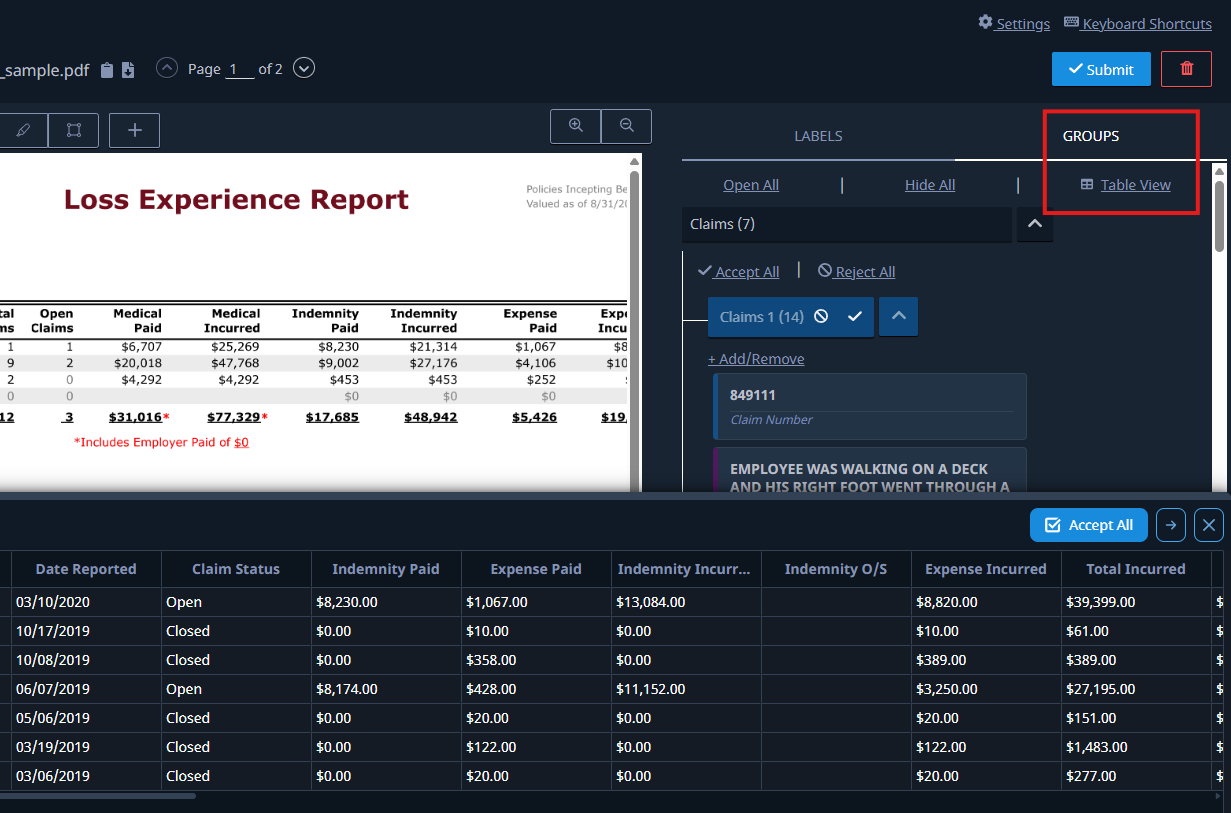The height and width of the screenshot is (813, 1231).
Task: Click the $8,174.00 indemnity paid cell
Action: (x=386, y=689)
